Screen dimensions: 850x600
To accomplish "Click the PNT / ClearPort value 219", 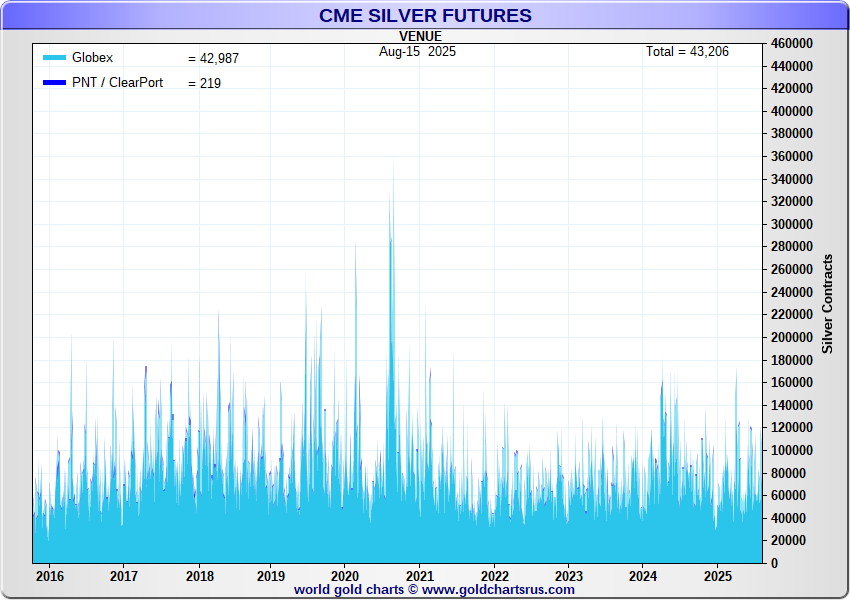I will (204, 84).
